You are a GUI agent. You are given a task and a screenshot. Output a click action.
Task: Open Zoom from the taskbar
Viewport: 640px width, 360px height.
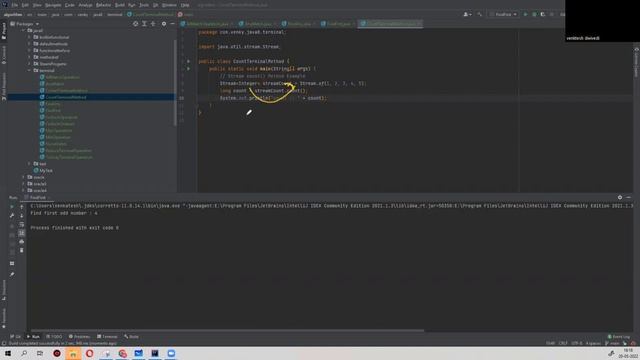pos(171,353)
